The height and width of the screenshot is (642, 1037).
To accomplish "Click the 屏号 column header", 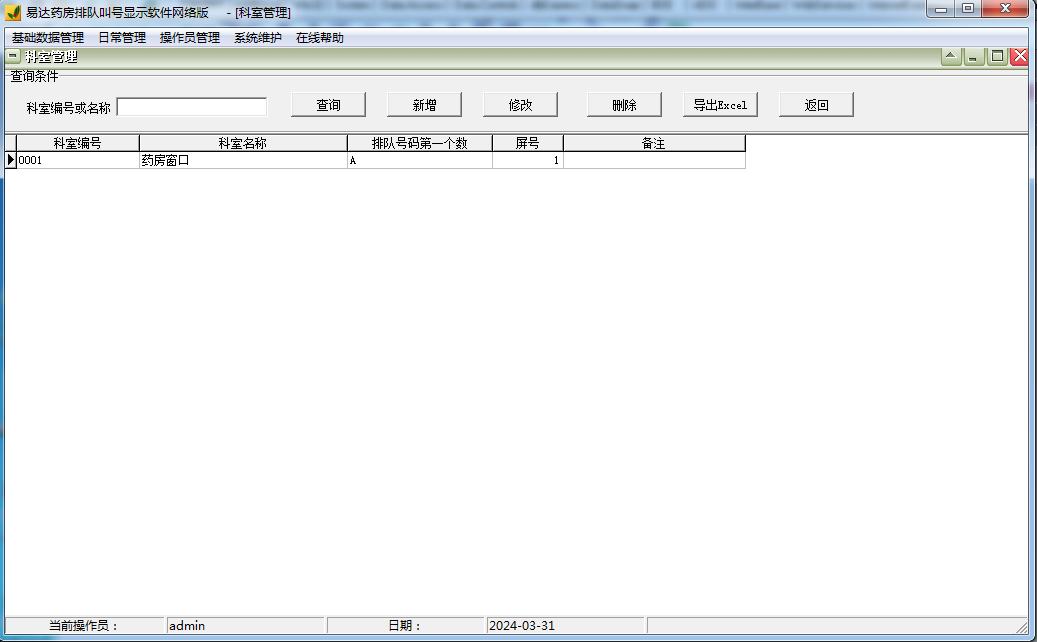I will (x=528, y=142).
